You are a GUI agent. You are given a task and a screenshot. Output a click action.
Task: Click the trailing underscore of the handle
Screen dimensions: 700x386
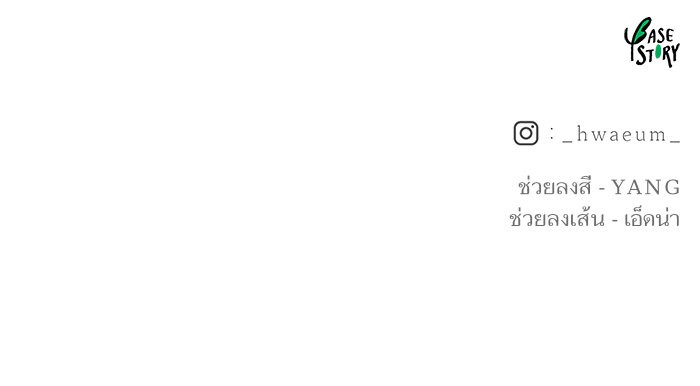[x=675, y=142]
